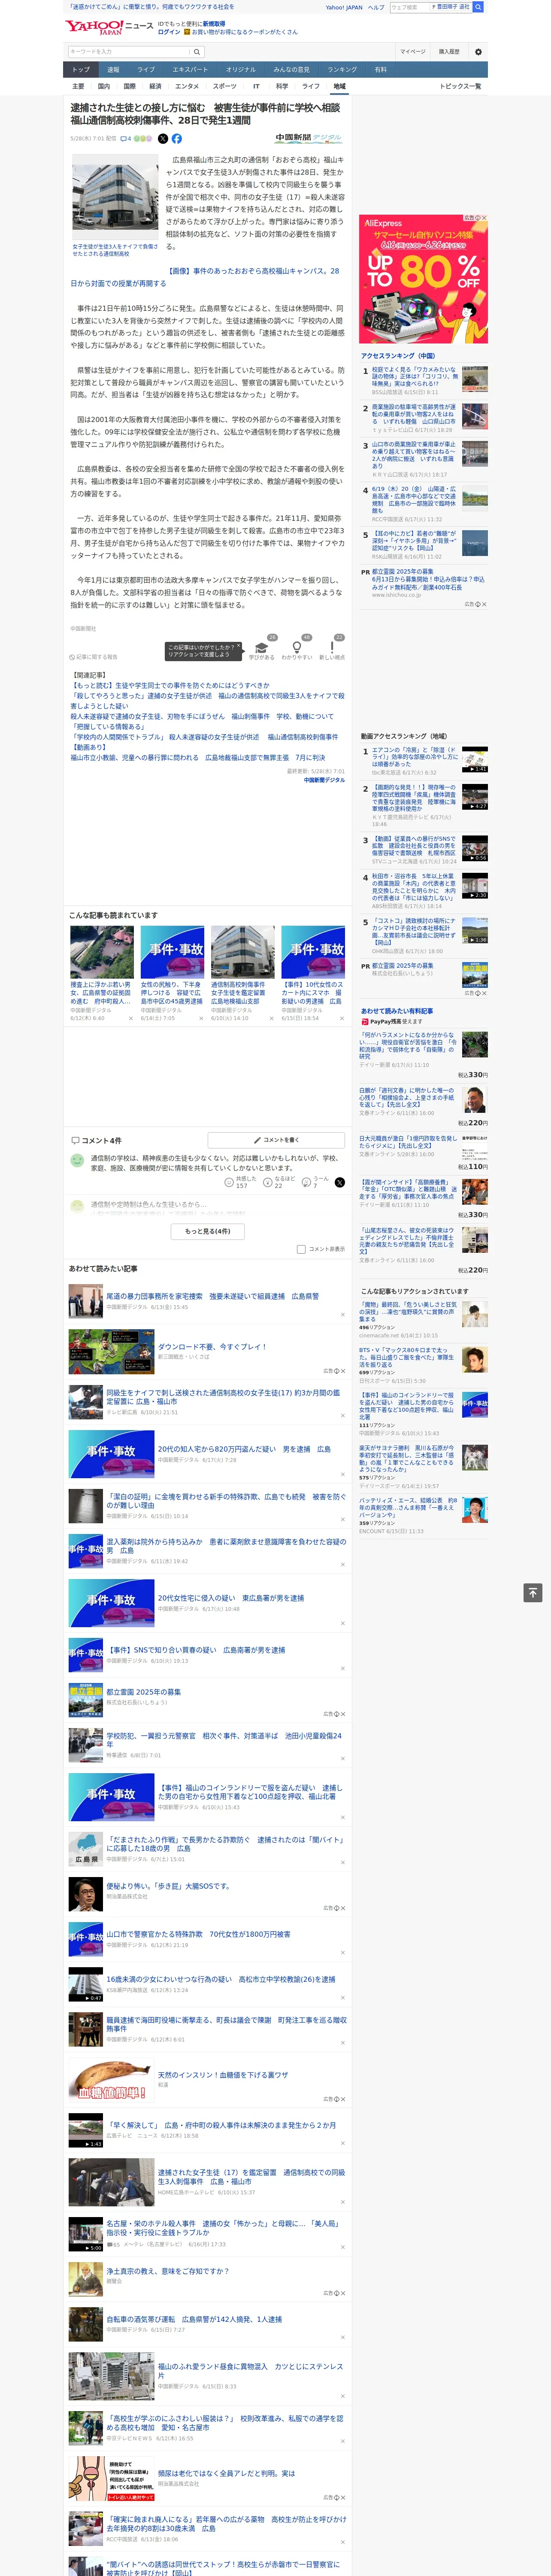Click the keyword input field
Screen dimensions: 551x2576
point(129,51)
